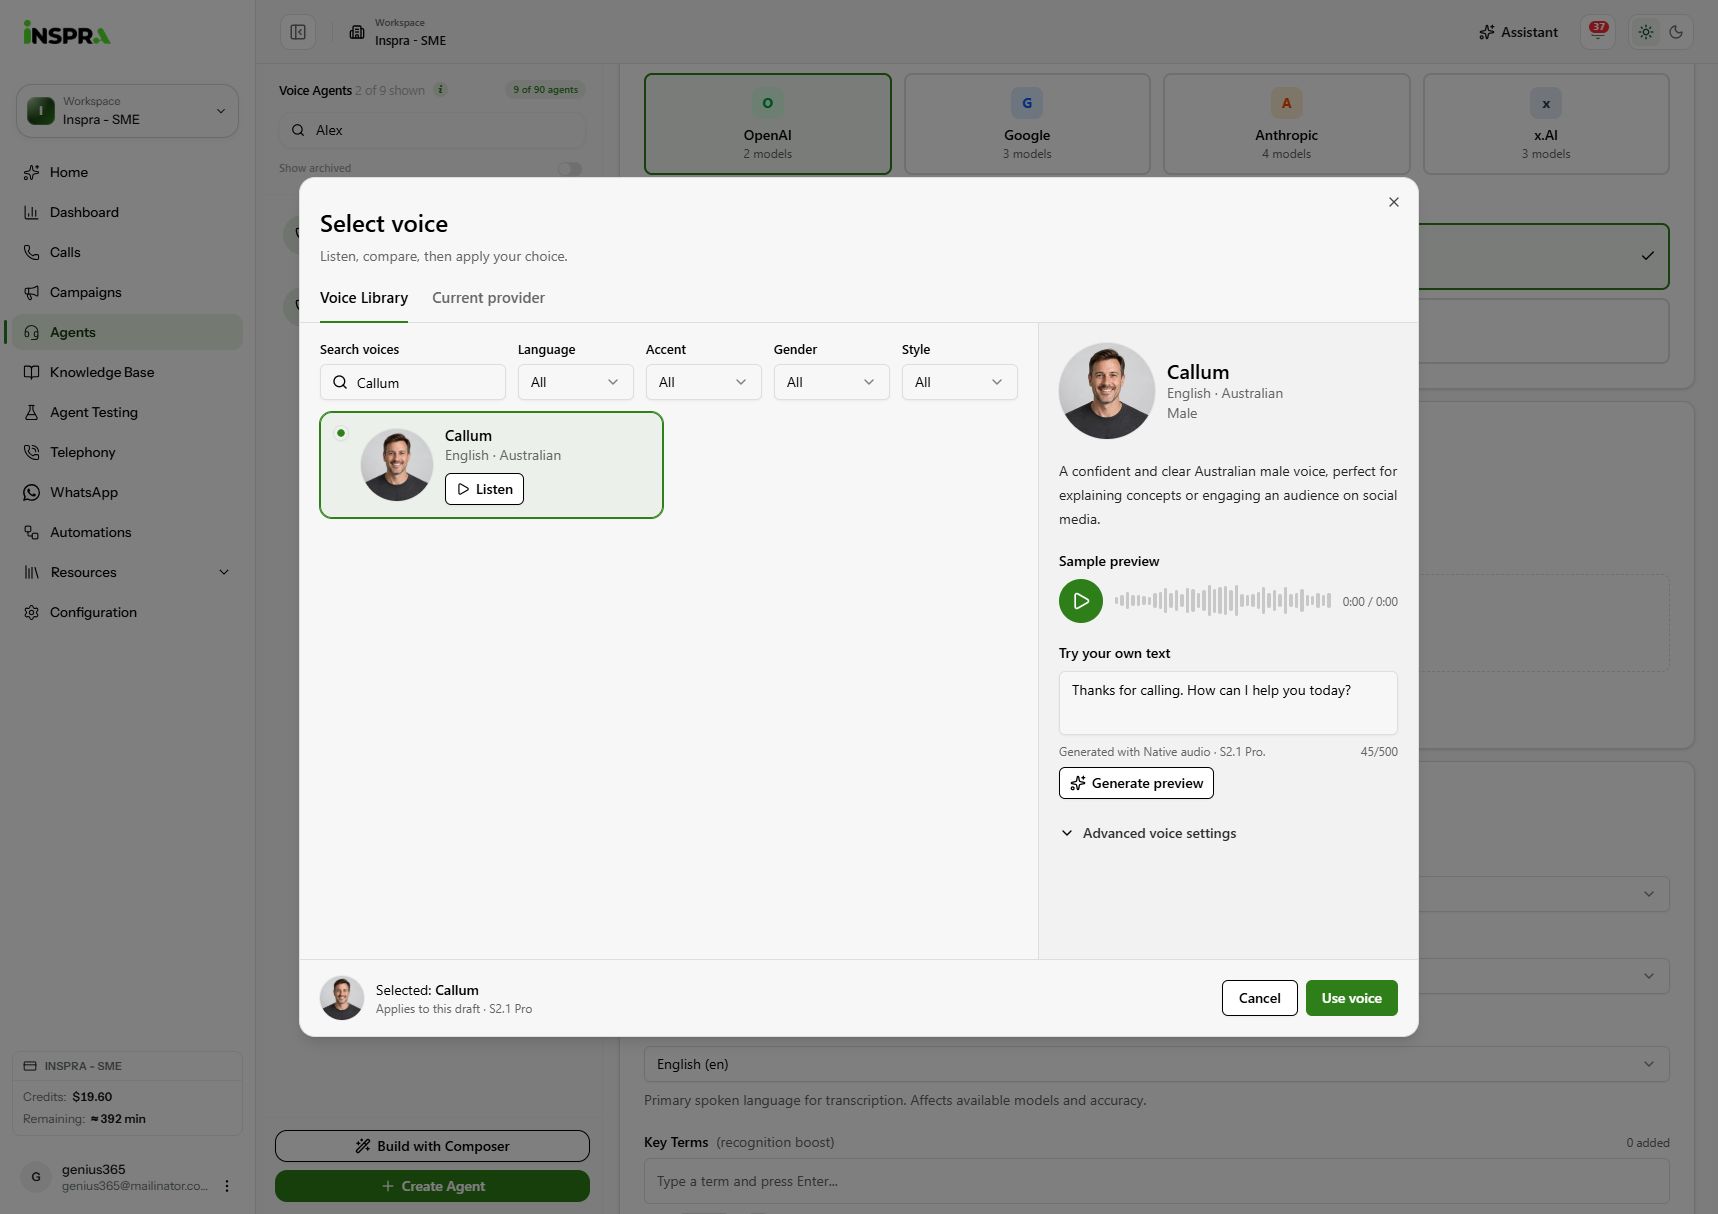1718x1214 pixels.
Task: Close the Select voice dialog
Action: [1394, 202]
